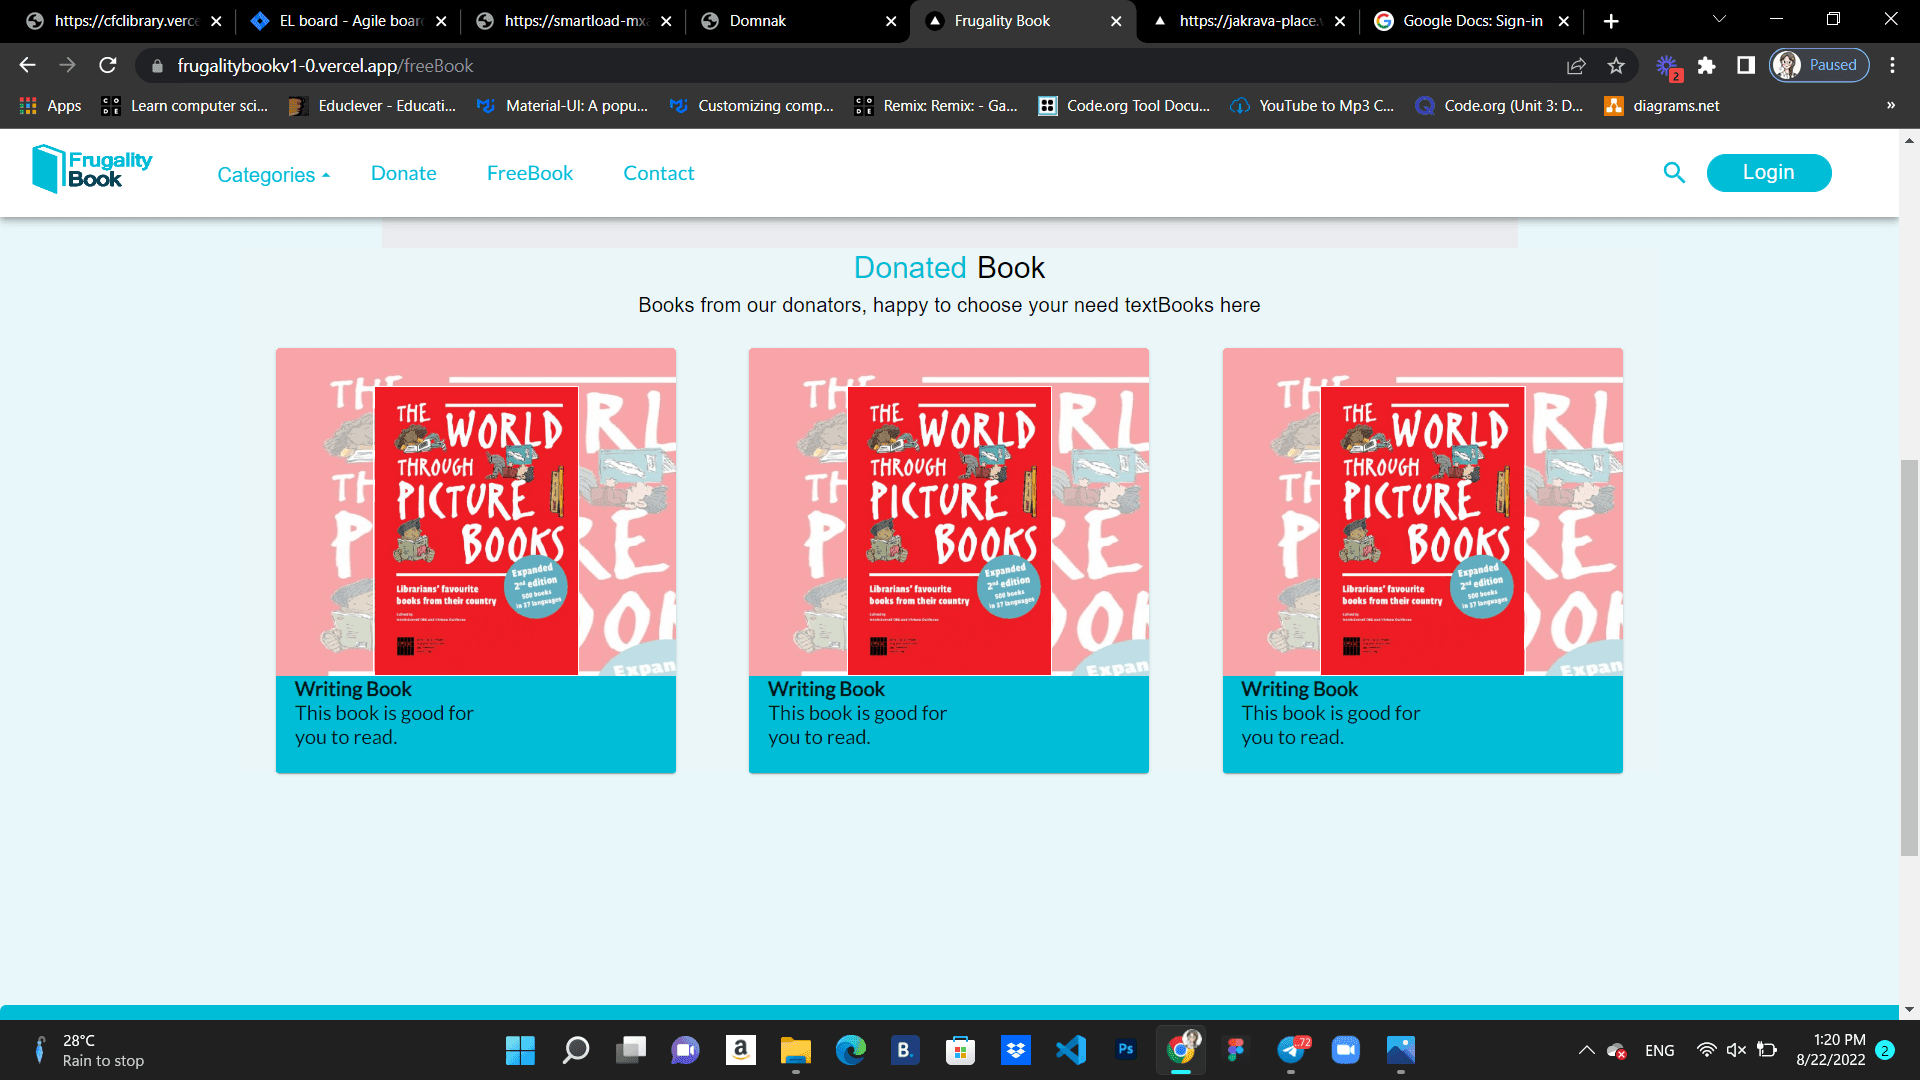Open Educlever bookmark
1920x1080 pixels.
pos(372,106)
